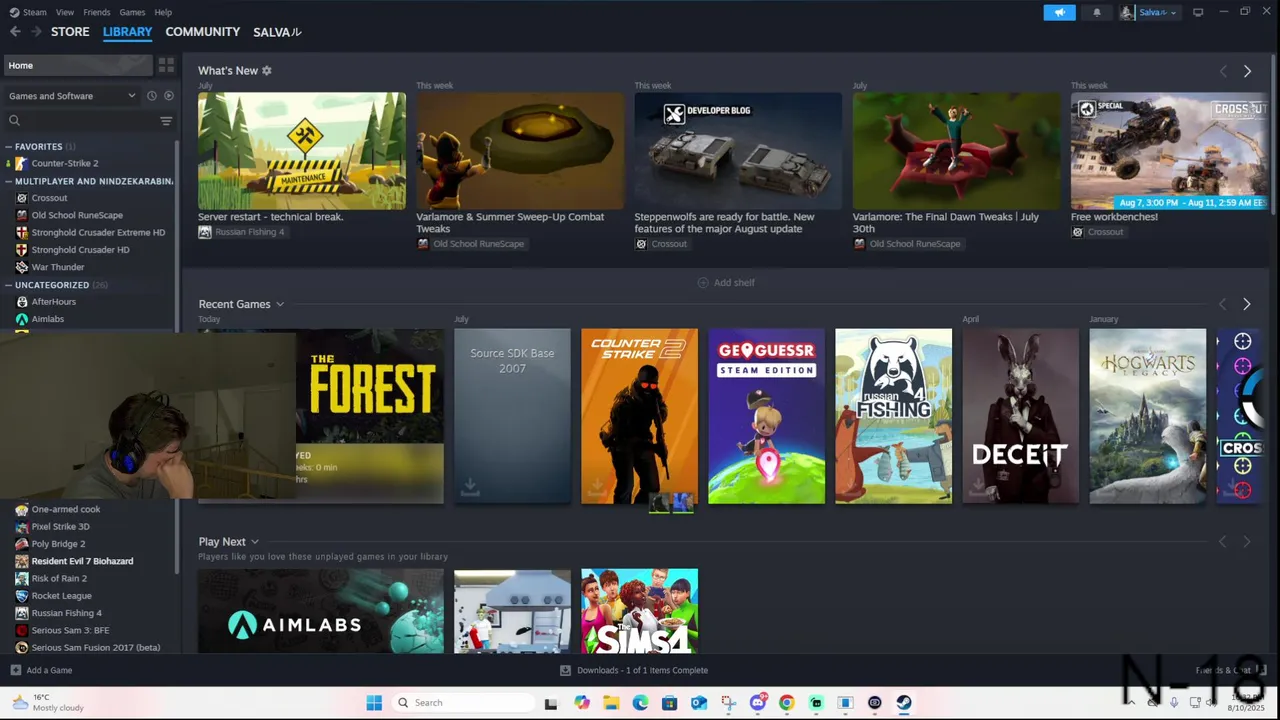Open Deceit game tile
The width and height of the screenshot is (1280, 720).
(x=1020, y=416)
